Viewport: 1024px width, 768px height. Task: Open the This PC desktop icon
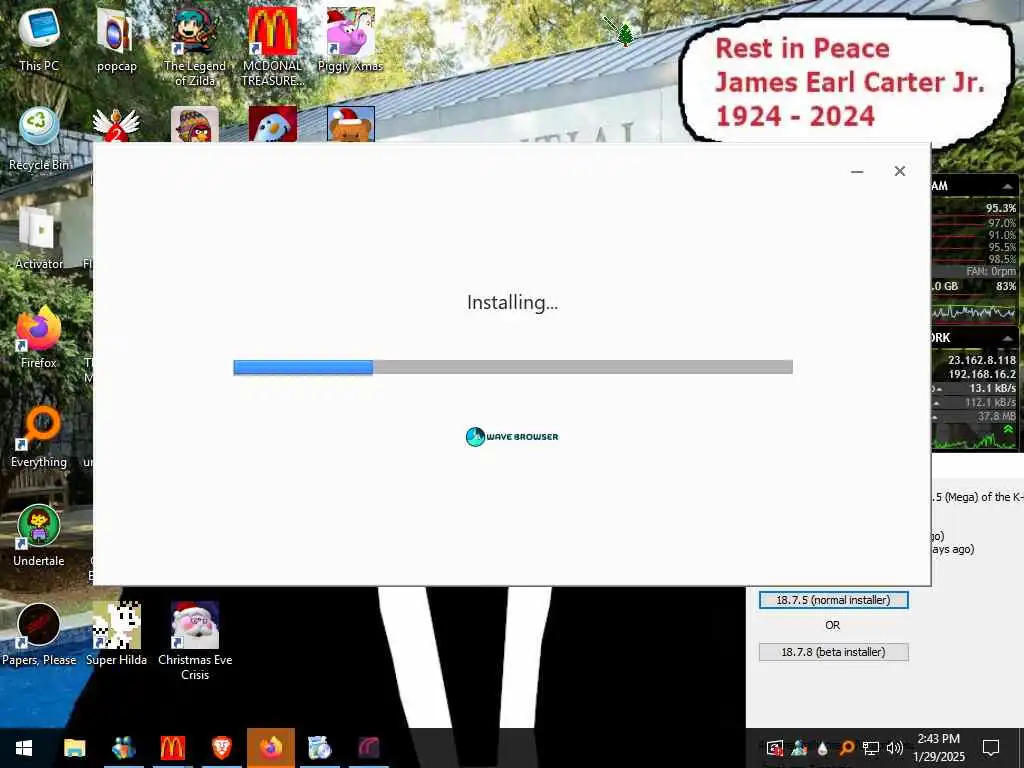click(x=39, y=39)
